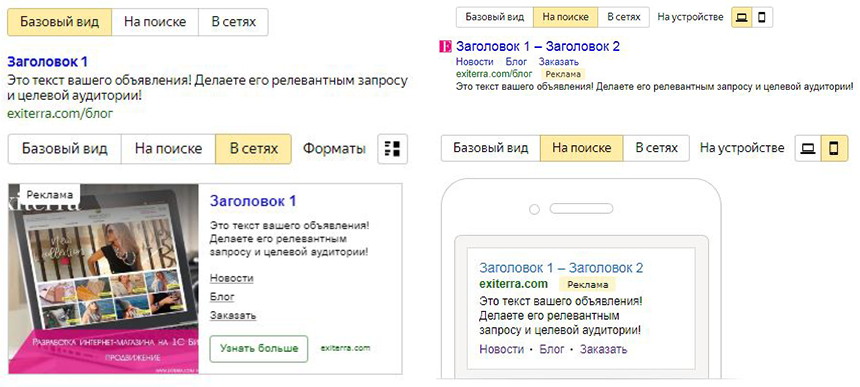
Task: Switch to В сетях tab above the single-headline text ad
Action: (x=234, y=22)
